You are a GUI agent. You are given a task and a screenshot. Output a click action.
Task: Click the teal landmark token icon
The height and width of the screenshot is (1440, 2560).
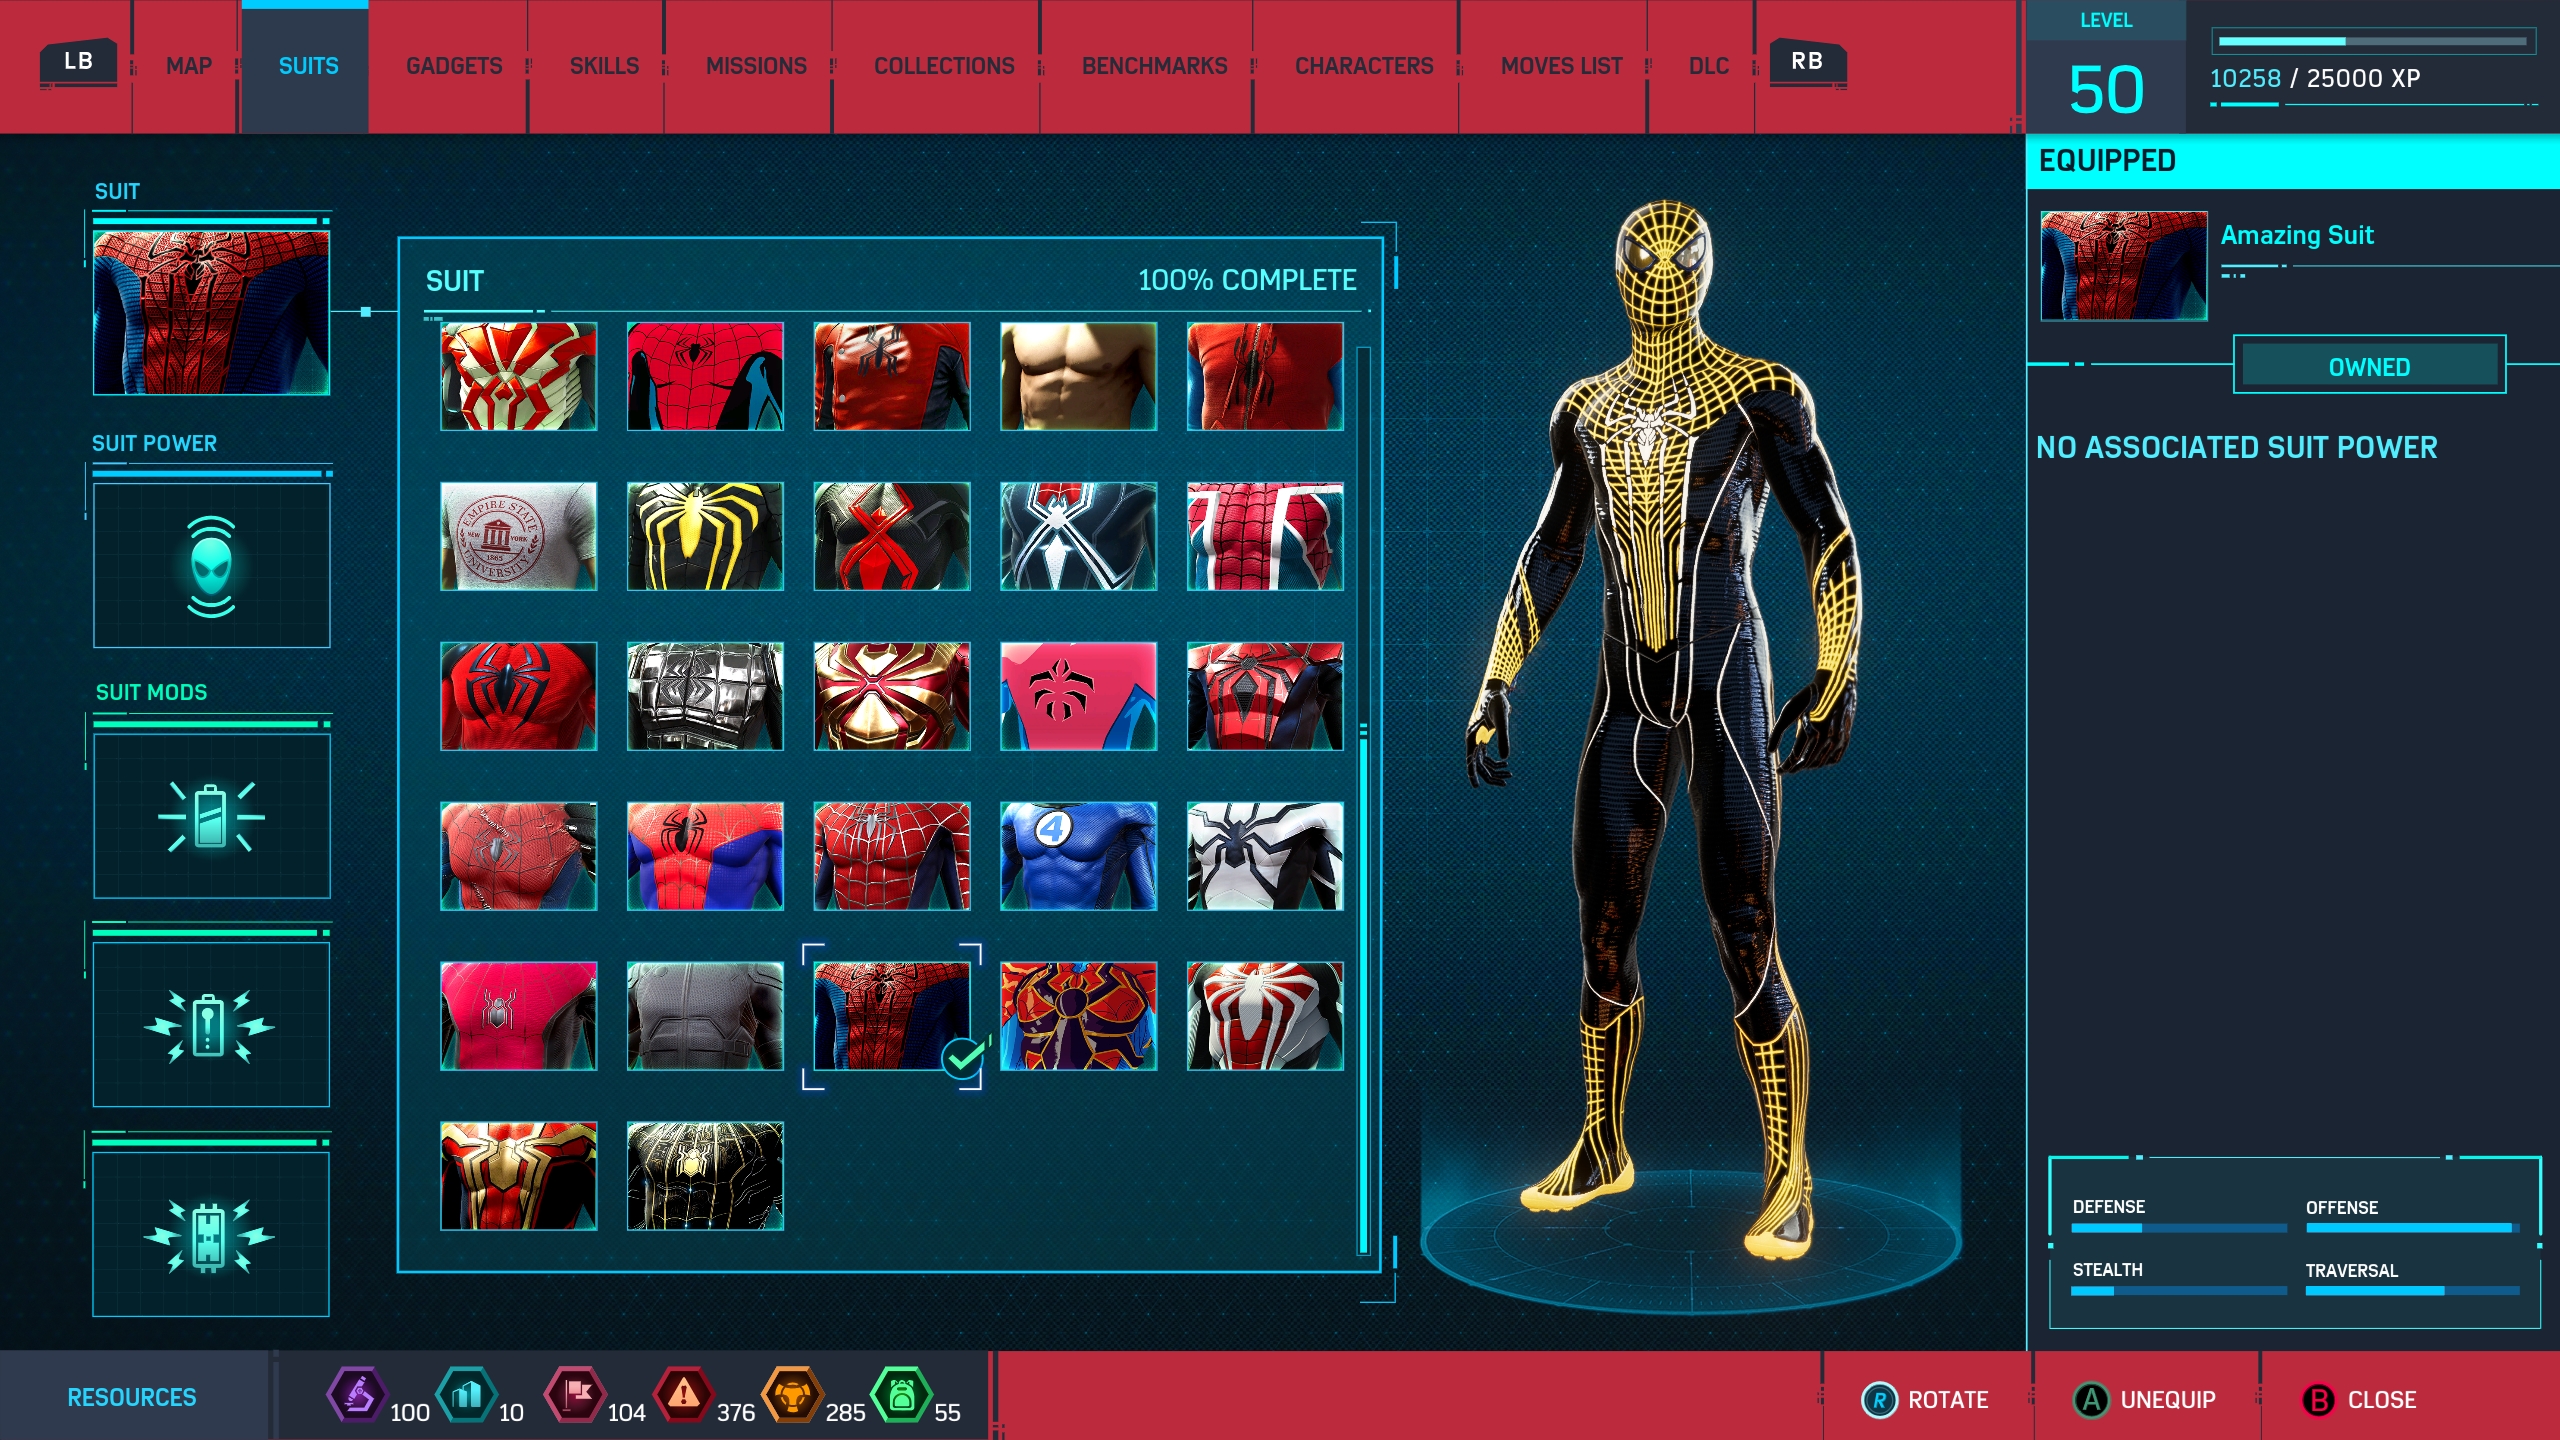467,1394
